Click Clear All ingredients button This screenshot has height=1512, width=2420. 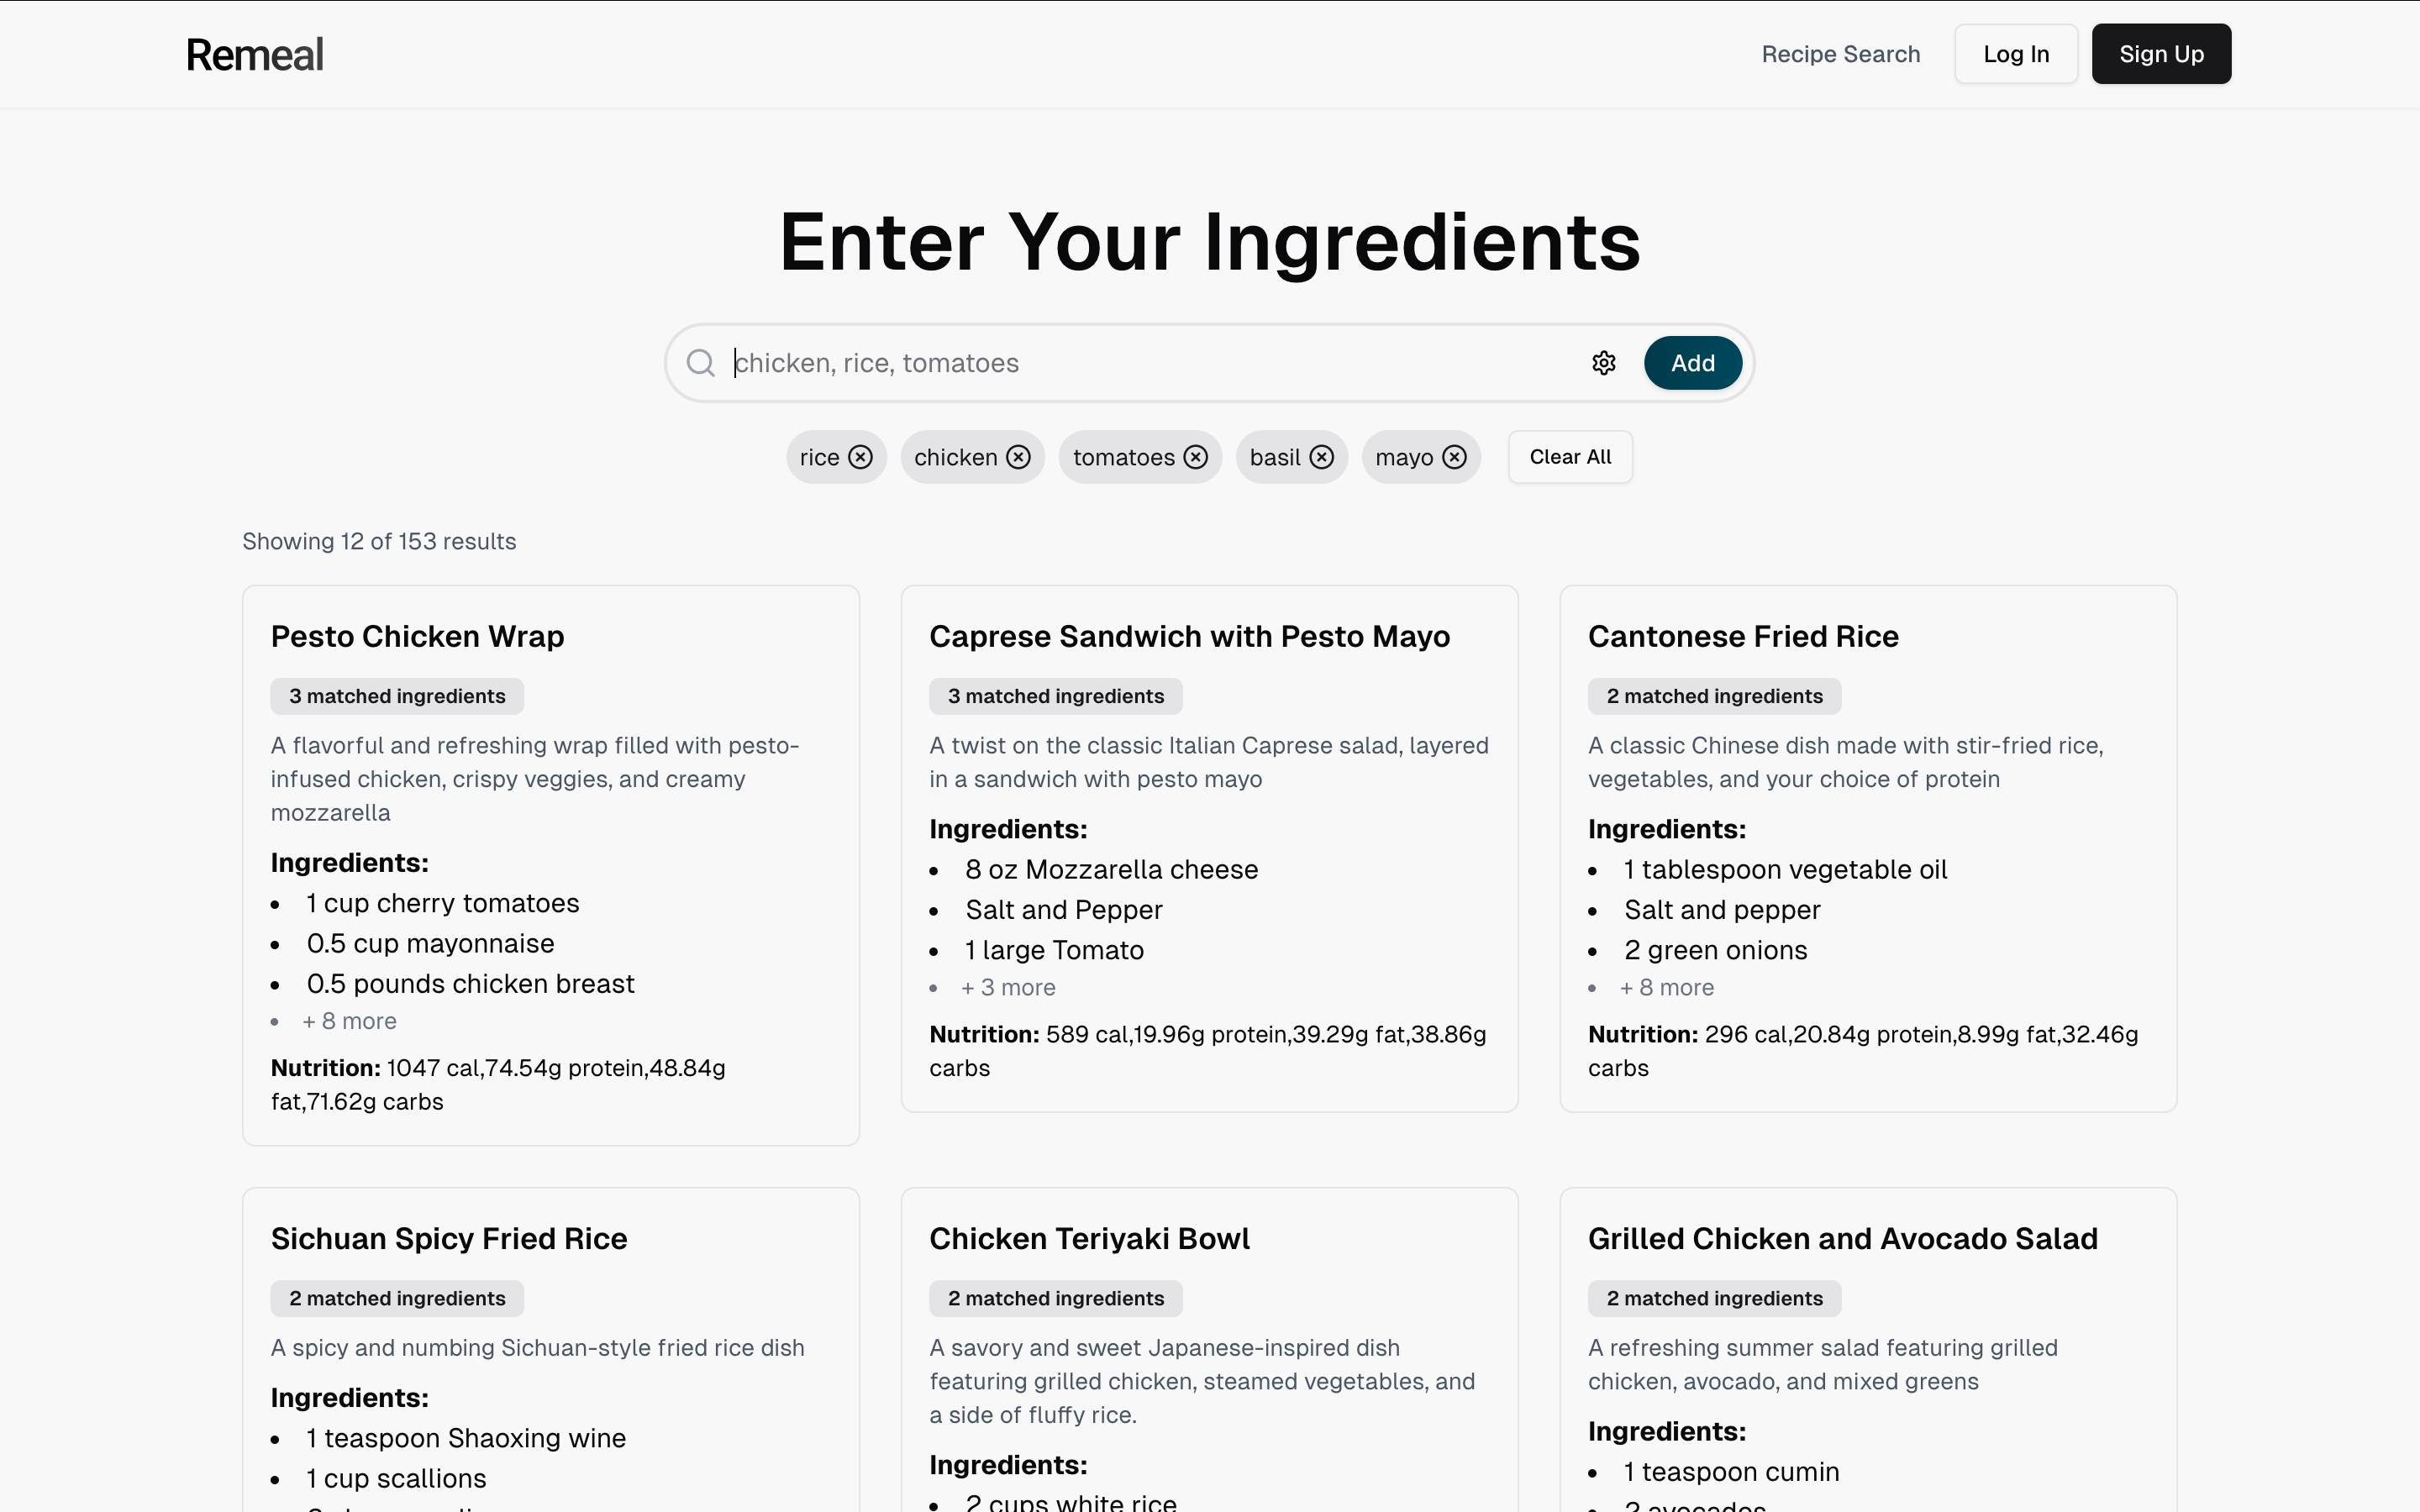1570,457
